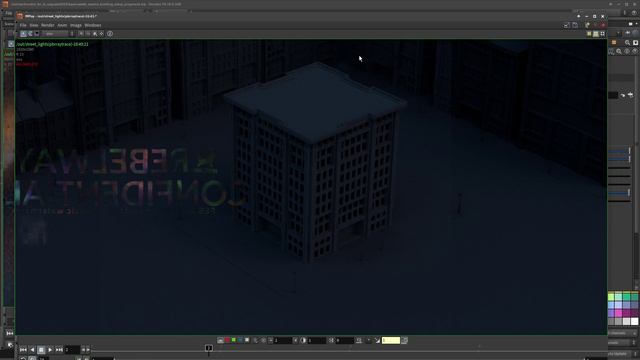The height and width of the screenshot is (360, 640).
Task: Stop playback with the square button
Action: tap(41, 350)
